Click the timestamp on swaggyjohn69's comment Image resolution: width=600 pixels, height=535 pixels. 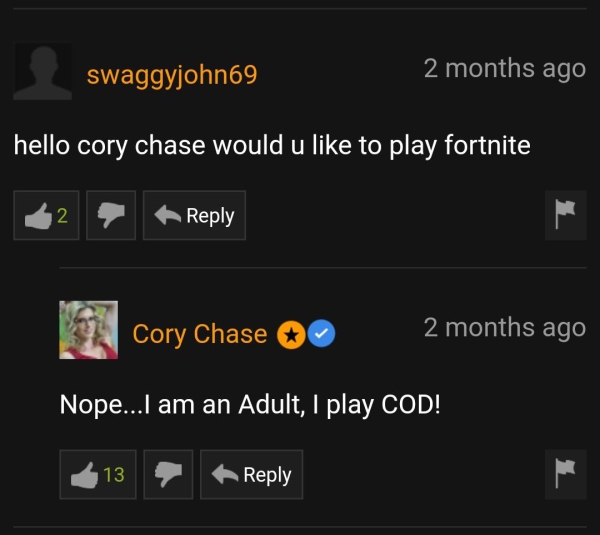(505, 69)
